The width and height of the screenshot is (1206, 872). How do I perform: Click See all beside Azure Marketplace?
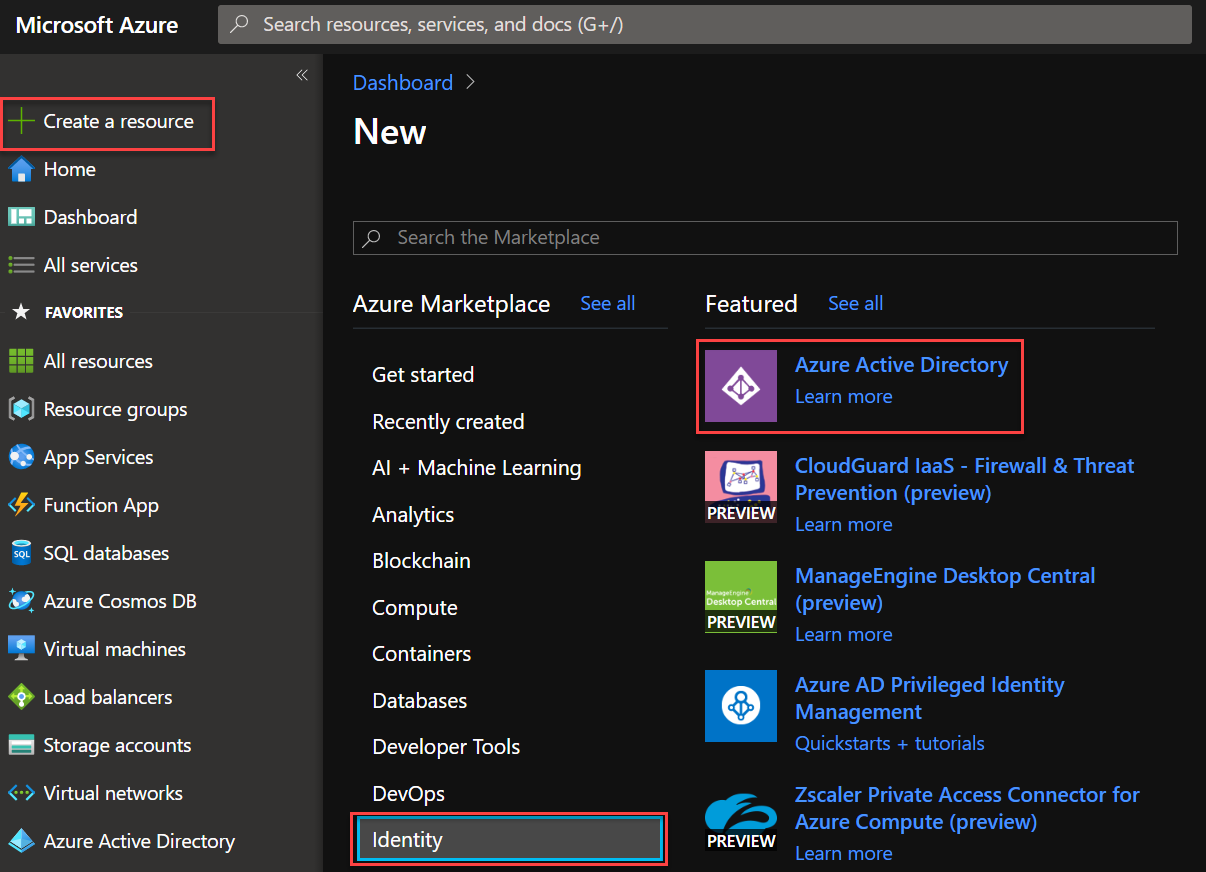[608, 303]
